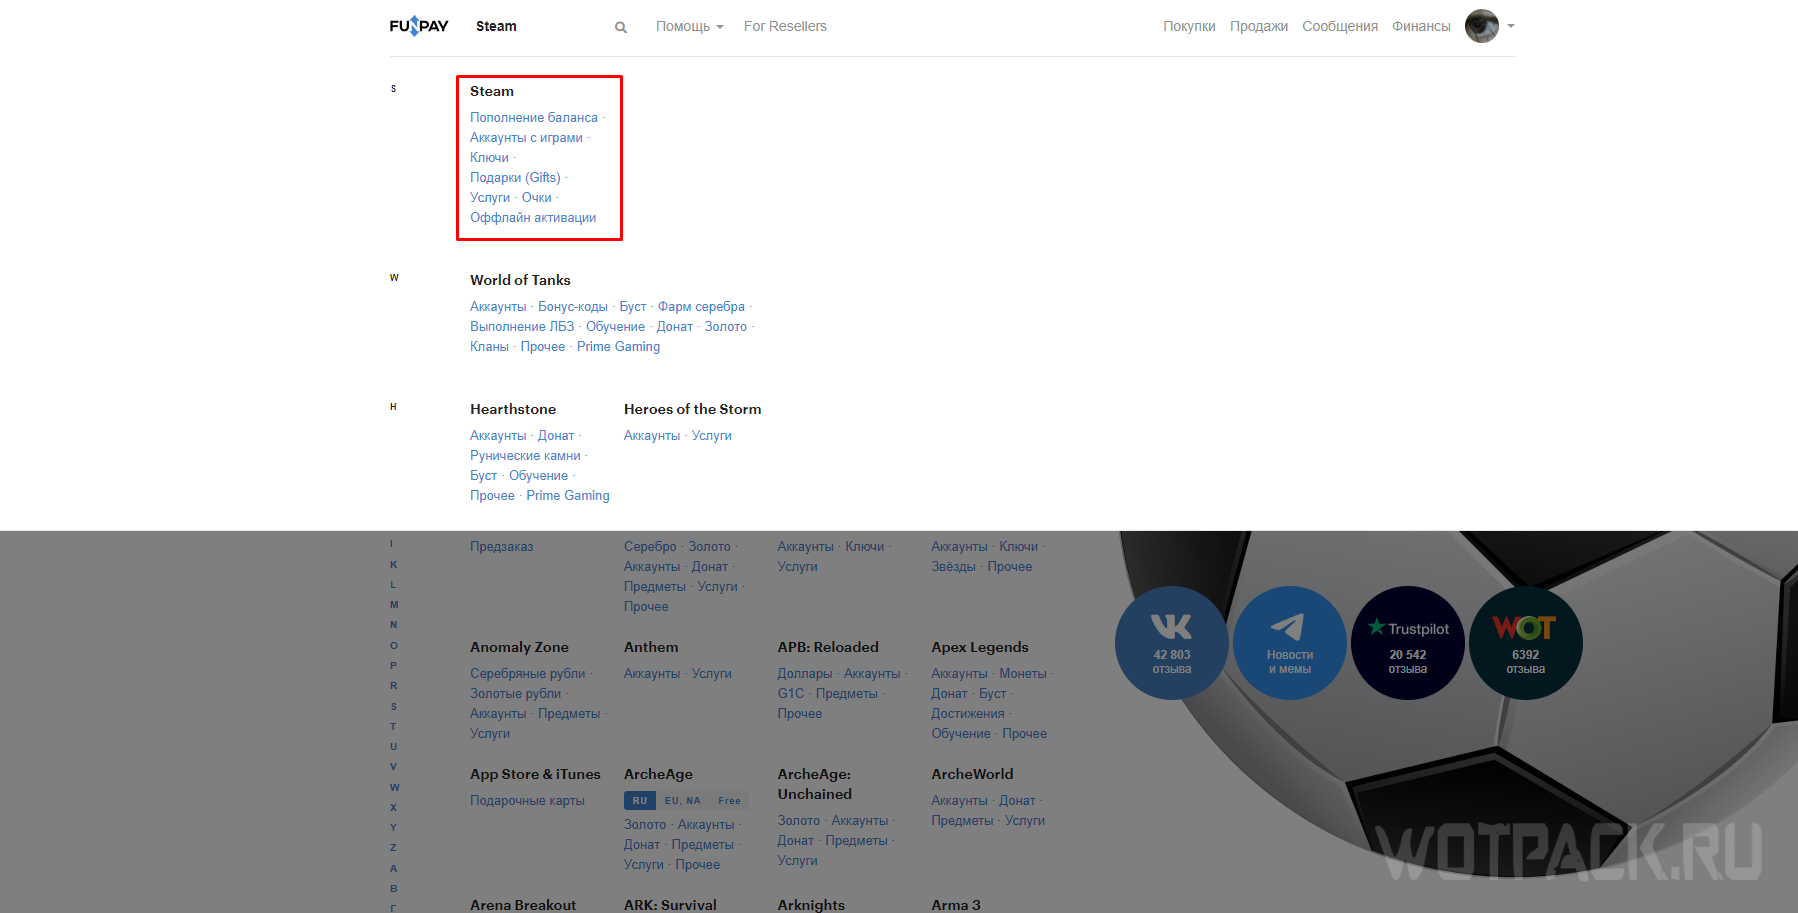Click the FunPay logo
This screenshot has height=913, width=1798.
(x=418, y=26)
